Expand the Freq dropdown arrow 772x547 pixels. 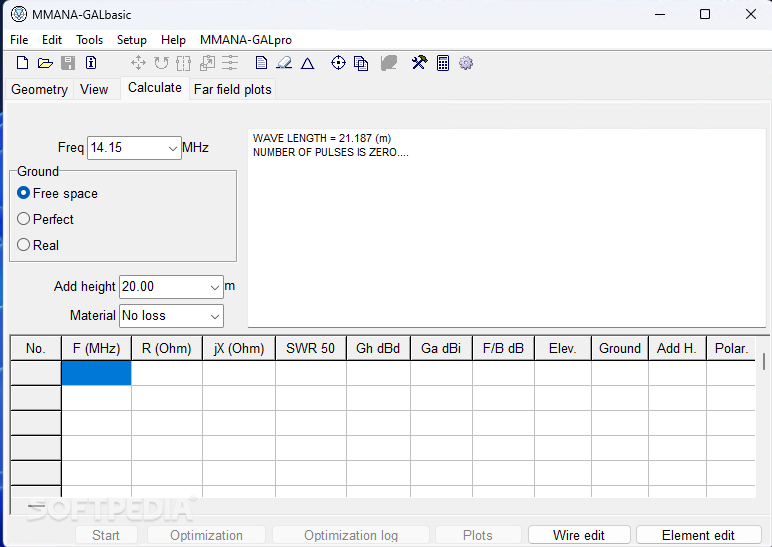[172, 148]
